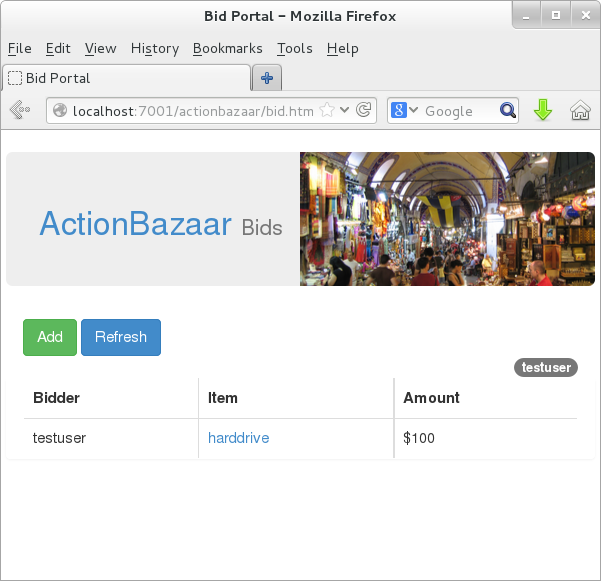Open the File menu
The width and height of the screenshot is (601, 581).
point(20,48)
